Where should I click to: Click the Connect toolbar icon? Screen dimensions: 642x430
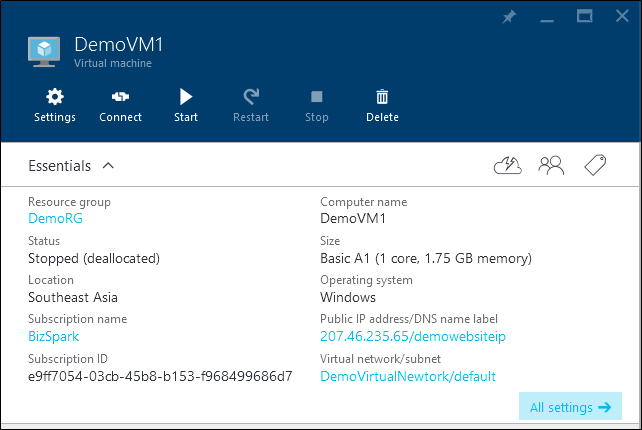pos(120,97)
